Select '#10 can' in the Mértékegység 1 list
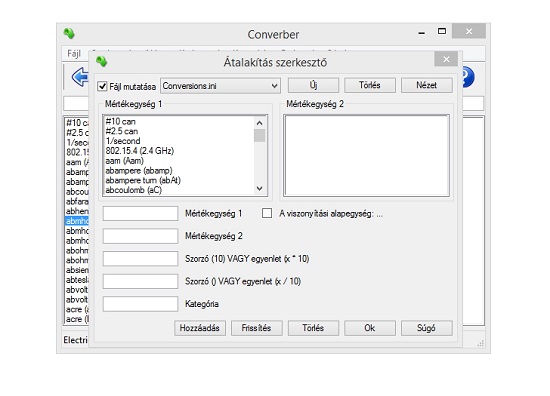550x396 pixels. 120,121
